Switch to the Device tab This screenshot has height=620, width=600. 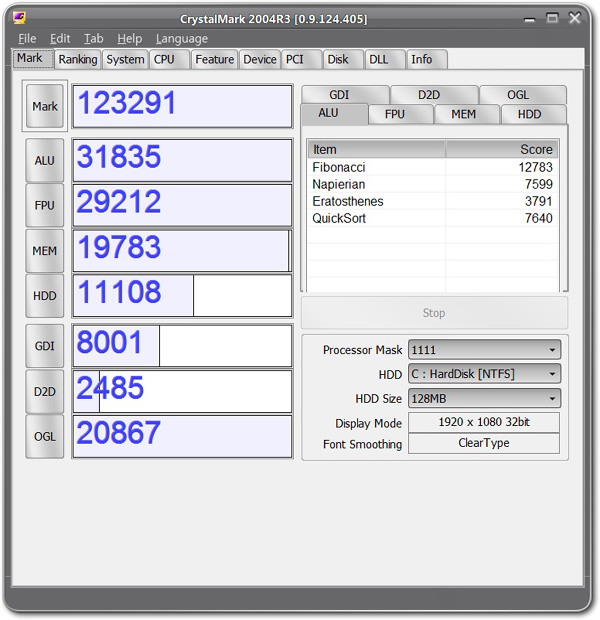pyautogui.click(x=259, y=59)
